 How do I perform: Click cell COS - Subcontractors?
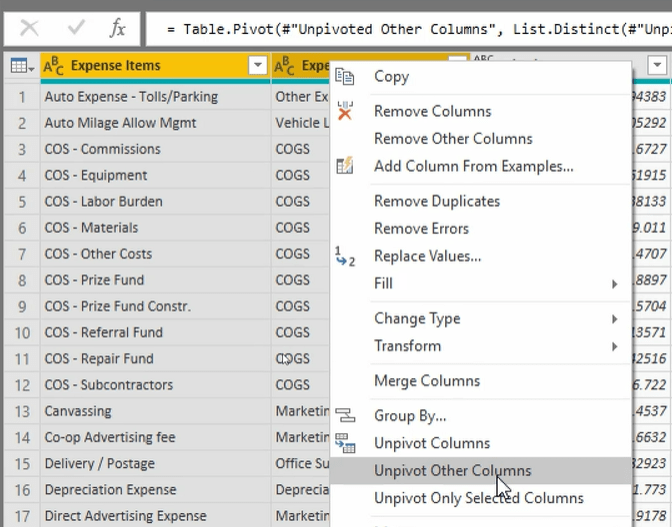pyautogui.click(x=156, y=385)
